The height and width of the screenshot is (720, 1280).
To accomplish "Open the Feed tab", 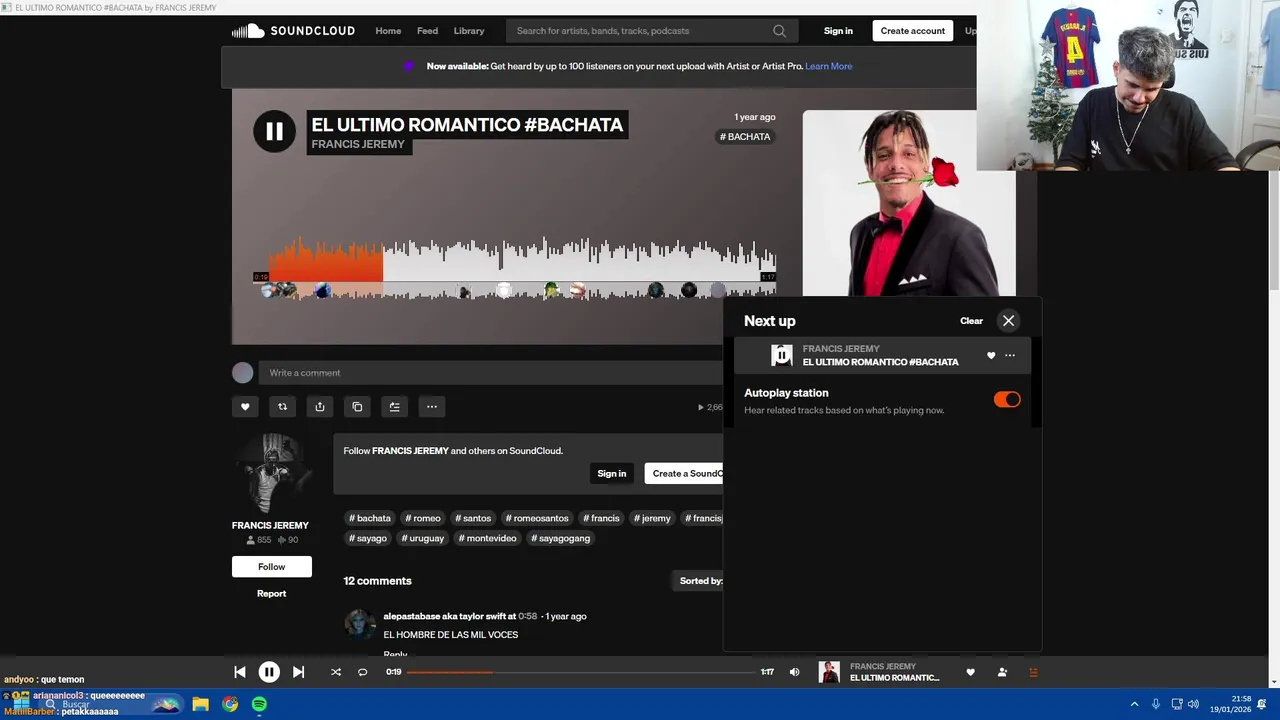I will pyautogui.click(x=427, y=31).
